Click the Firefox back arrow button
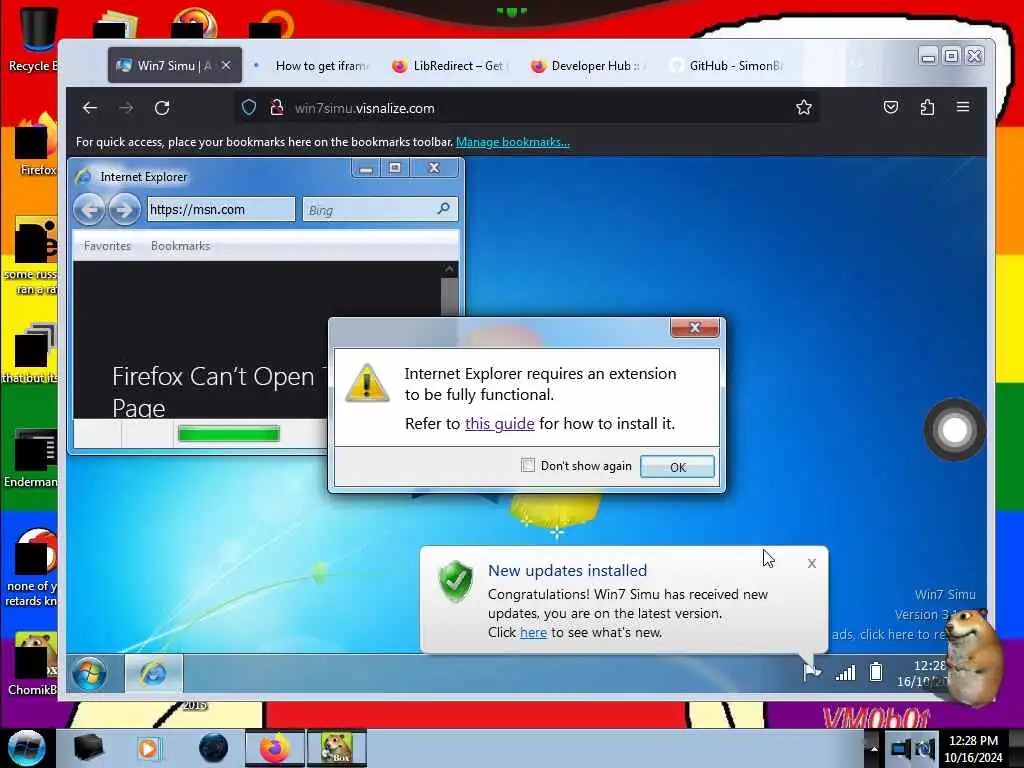Image resolution: width=1024 pixels, height=768 pixels. pyautogui.click(x=90, y=108)
